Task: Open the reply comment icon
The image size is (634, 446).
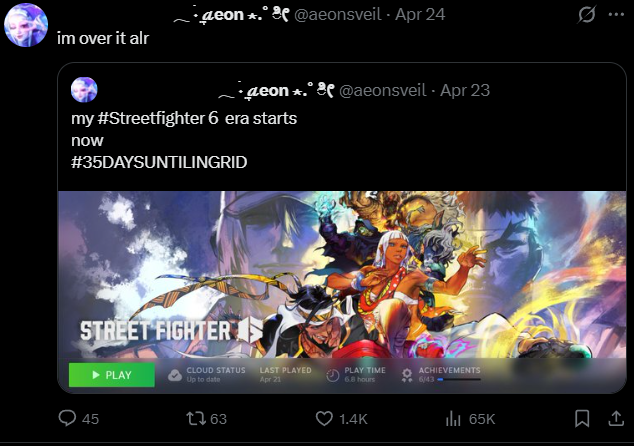Action: click(x=67, y=419)
